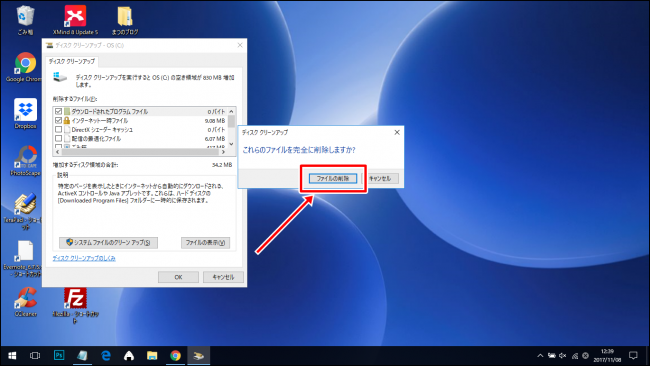Click OK in the Disk Cleanup window

pos(178,277)
